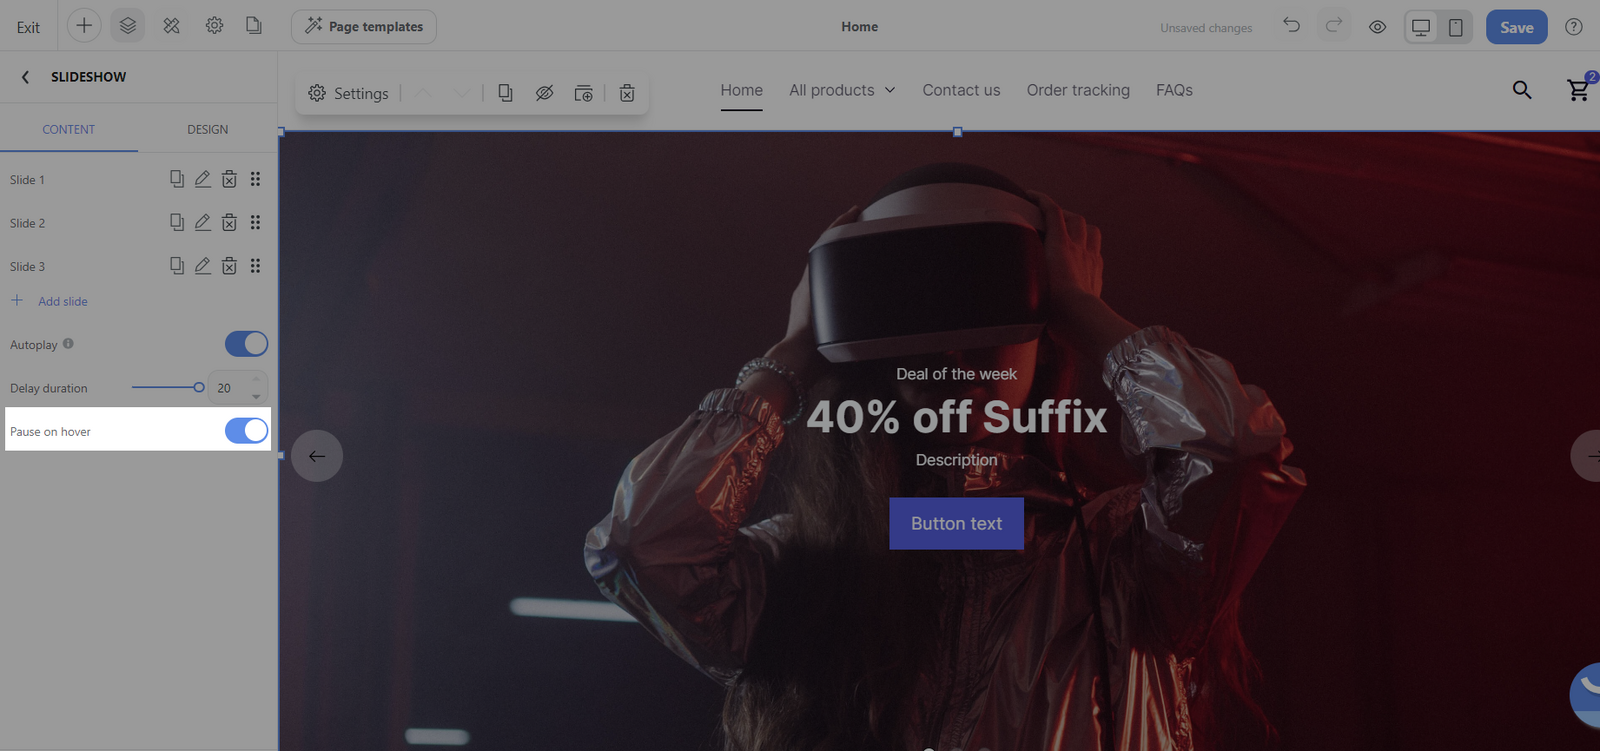This screenshot has height=751, width=1600.
Task: Open the theme design tools icon
Action: click(x=172, y=26)
